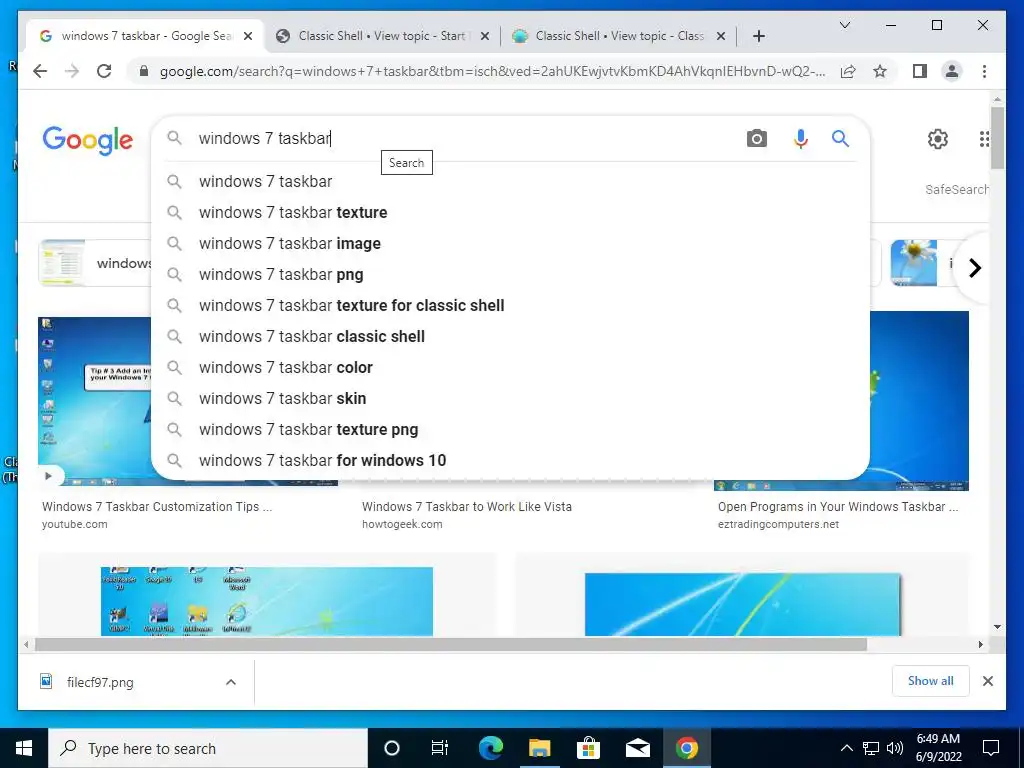Open network icon in system tray

click(x=871, y=748)
